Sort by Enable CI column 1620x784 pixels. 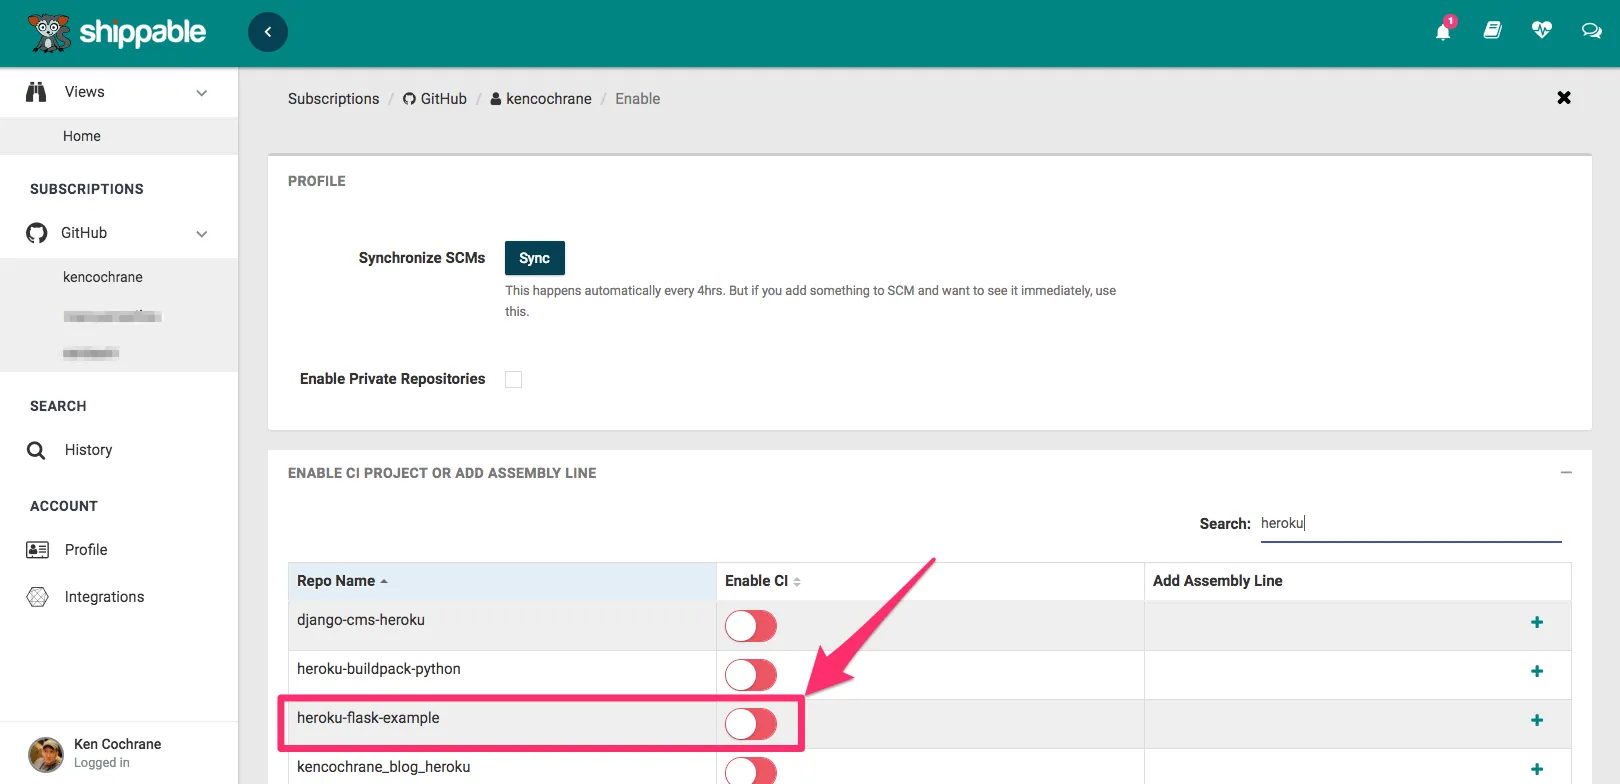tap(930, 581)
